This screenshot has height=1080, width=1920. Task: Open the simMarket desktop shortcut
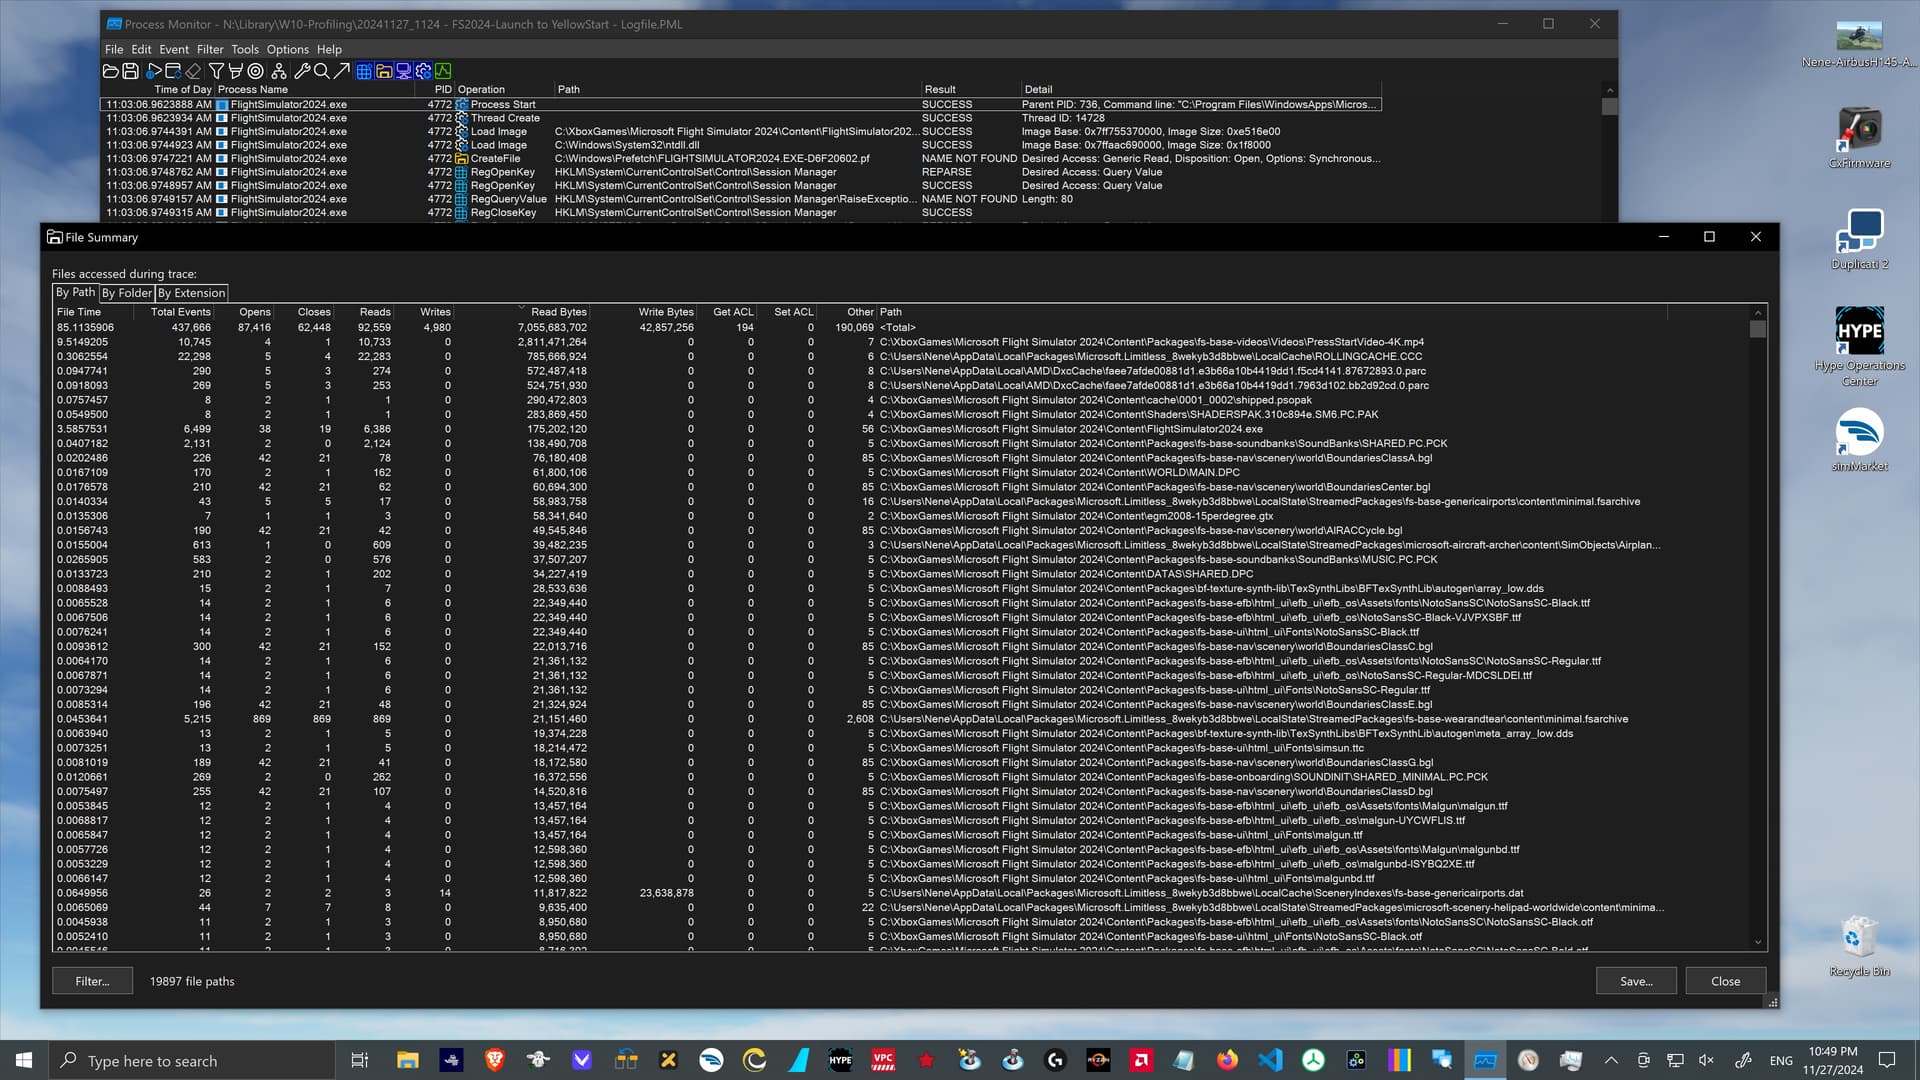click(1859, 442)
